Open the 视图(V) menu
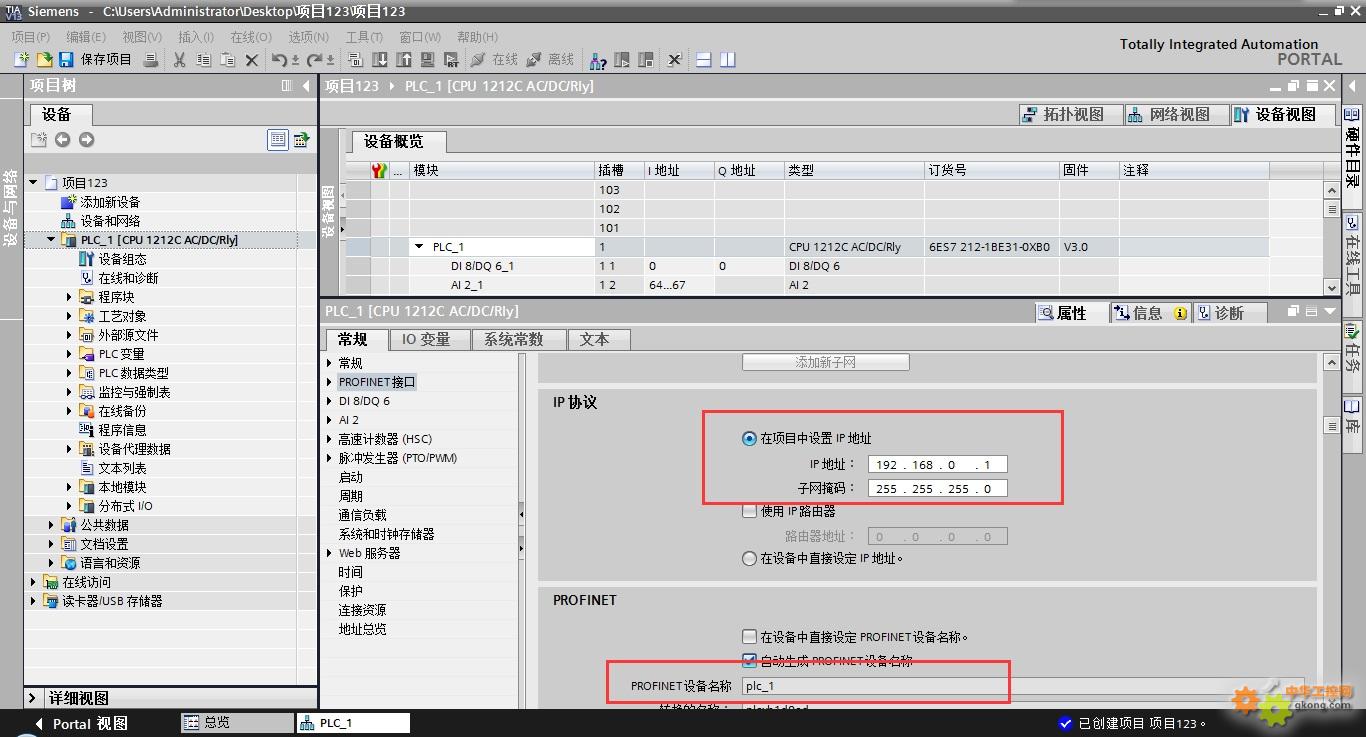 (x=142, y=36)
